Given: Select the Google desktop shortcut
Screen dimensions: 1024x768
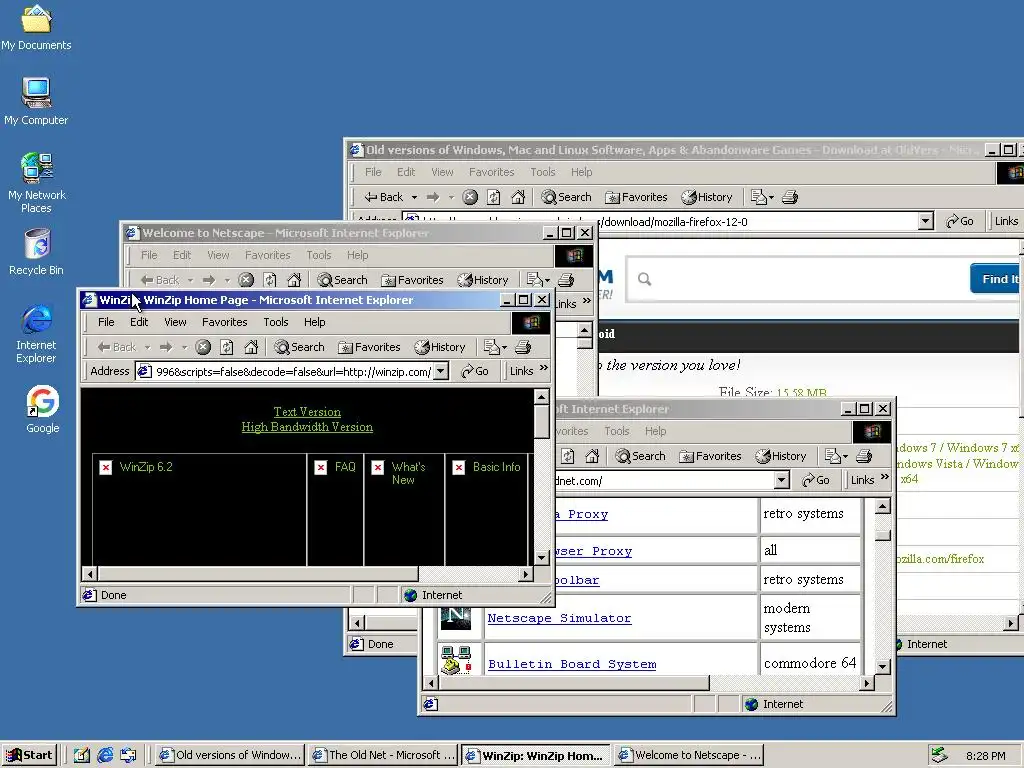Looking at the screenshot, I should tap(42, 409).
